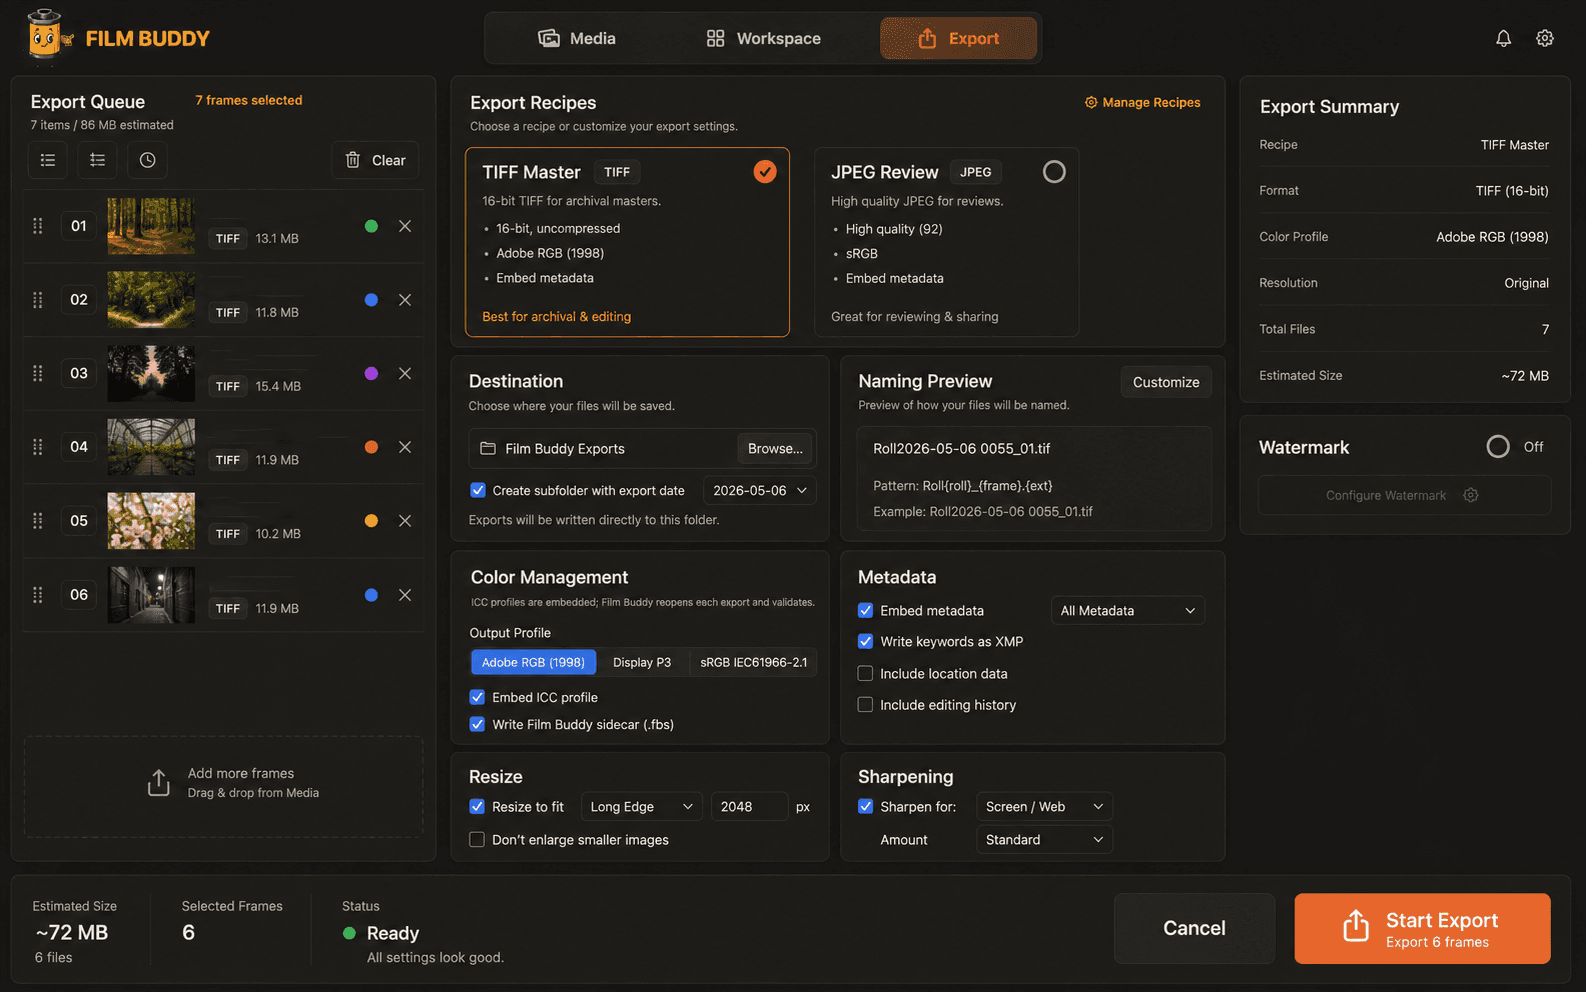
Task: Click Configure Watermark
Action: (x=1404, y=495)
